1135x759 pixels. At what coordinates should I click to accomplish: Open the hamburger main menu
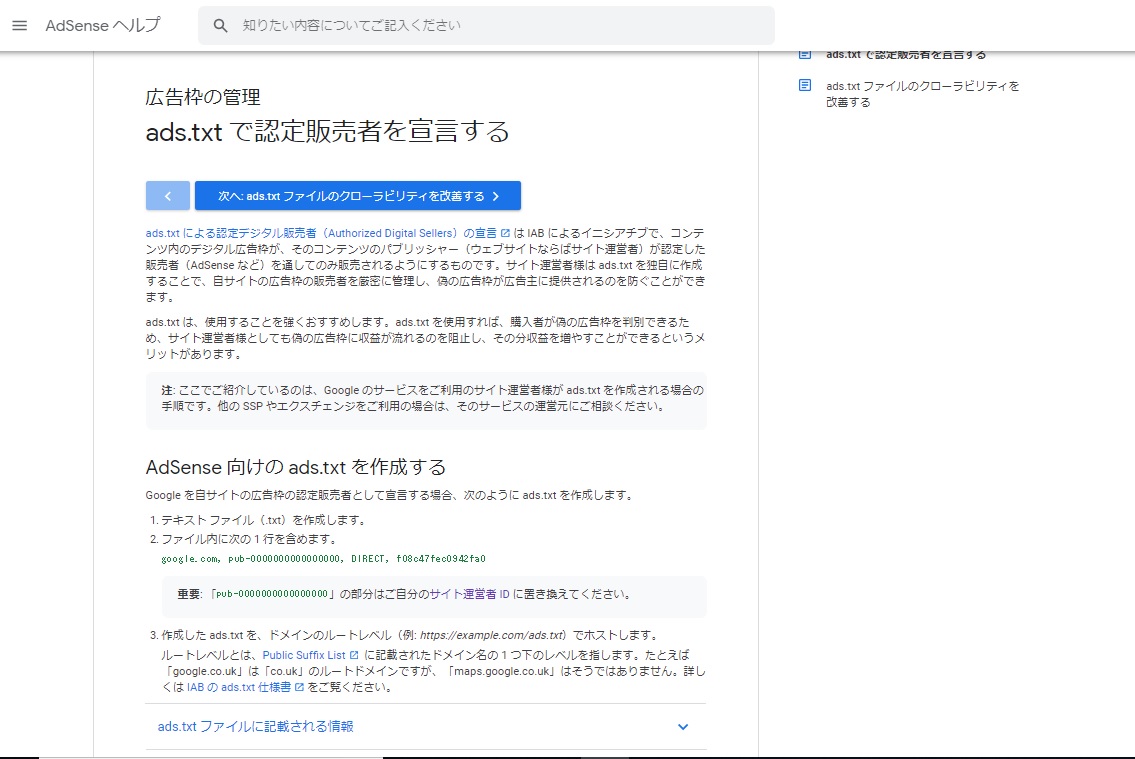[x=20, y=25]
